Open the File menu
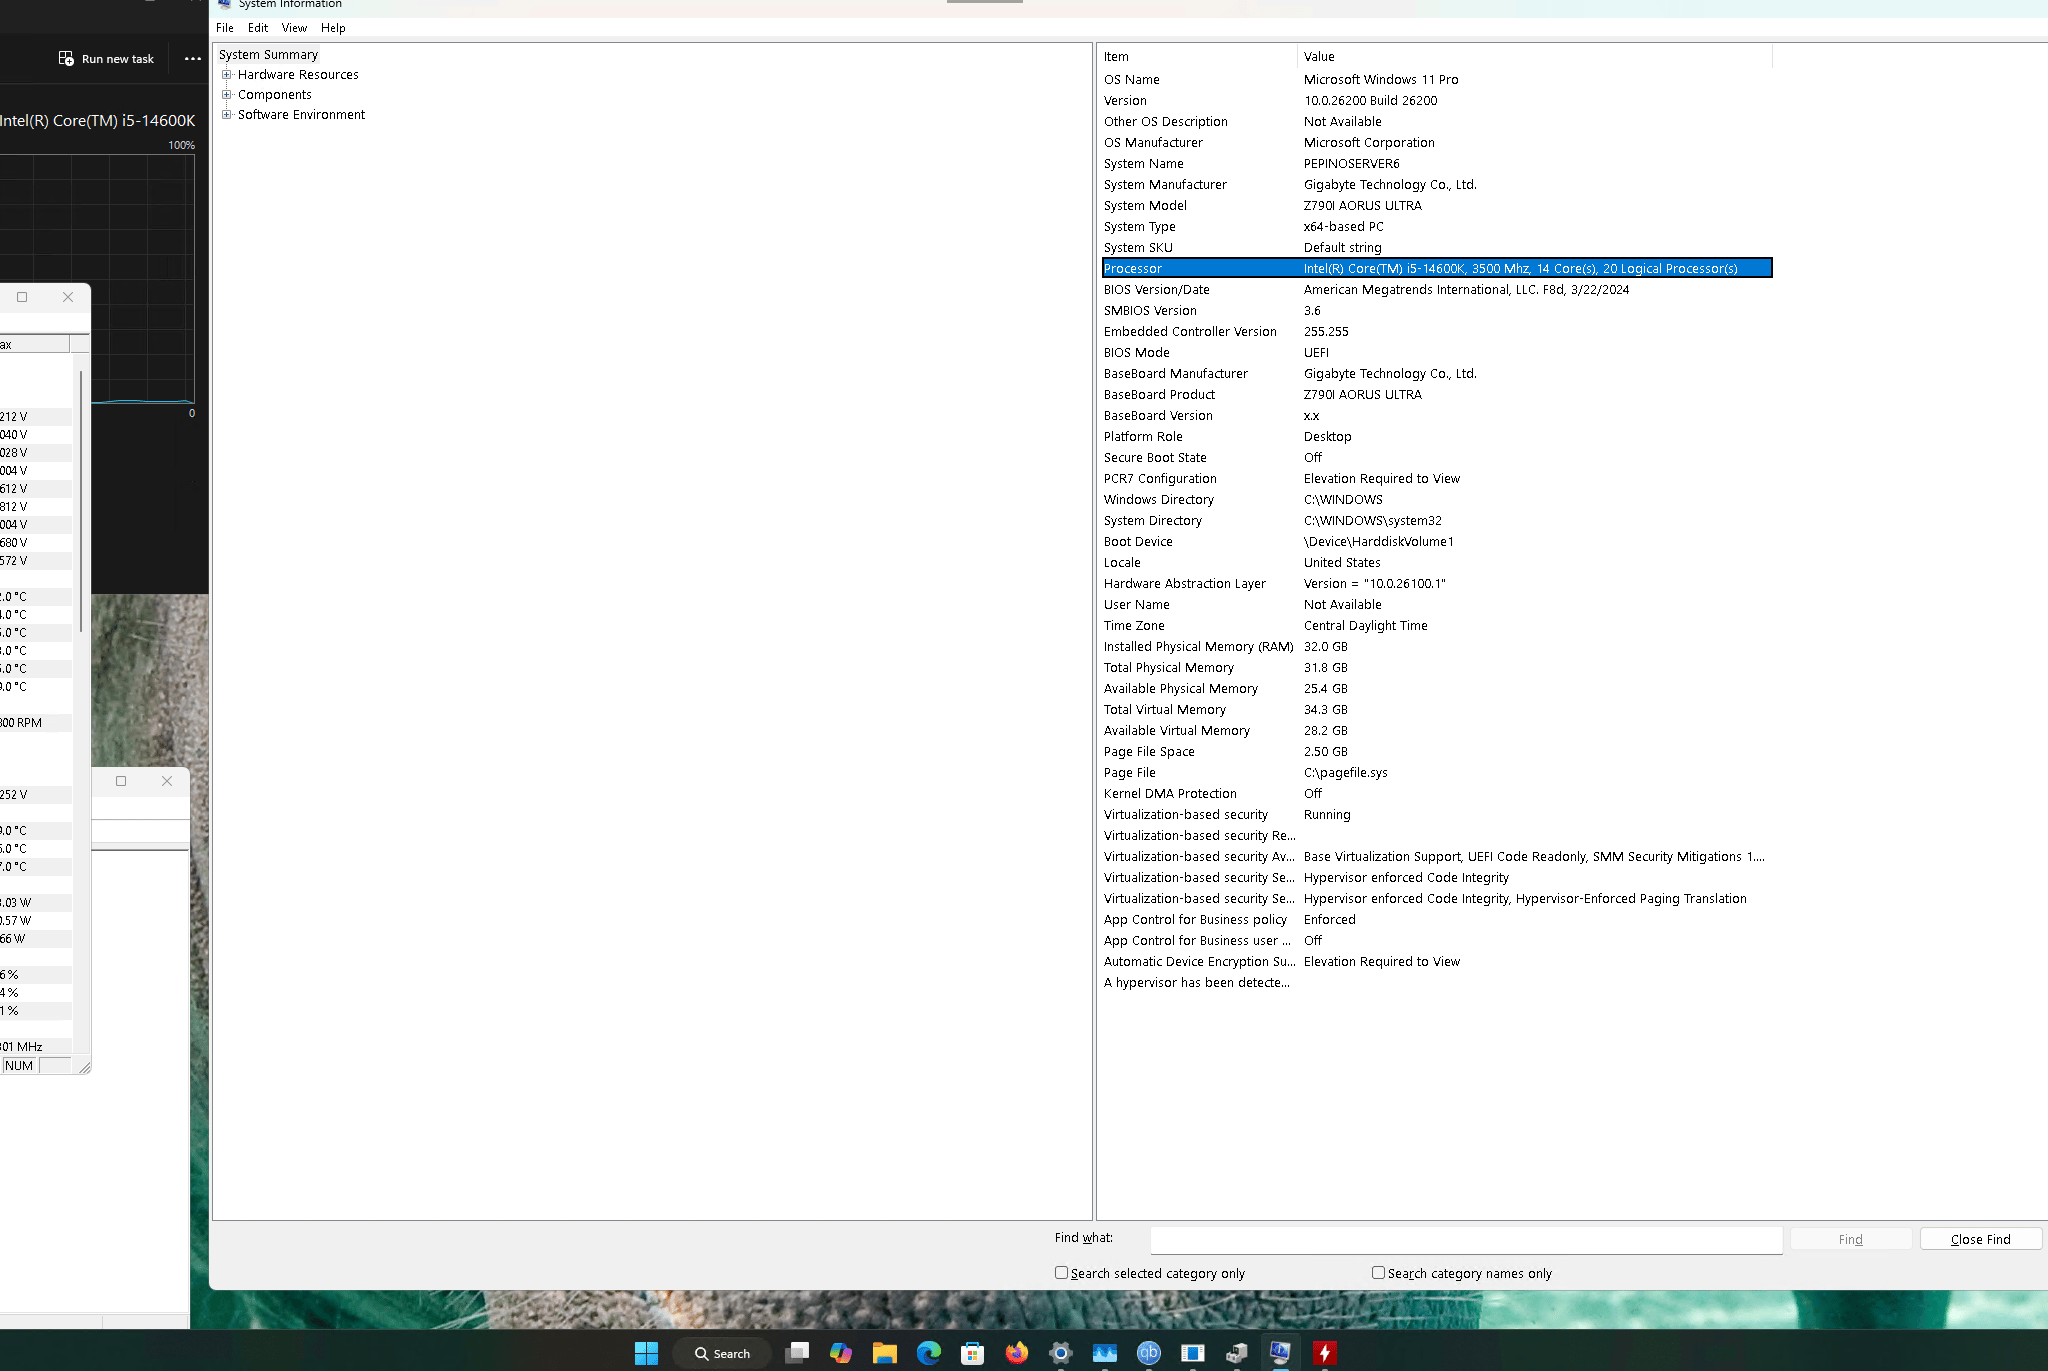This screenshot has width=2048, height=1371. [x=225, y=28]
